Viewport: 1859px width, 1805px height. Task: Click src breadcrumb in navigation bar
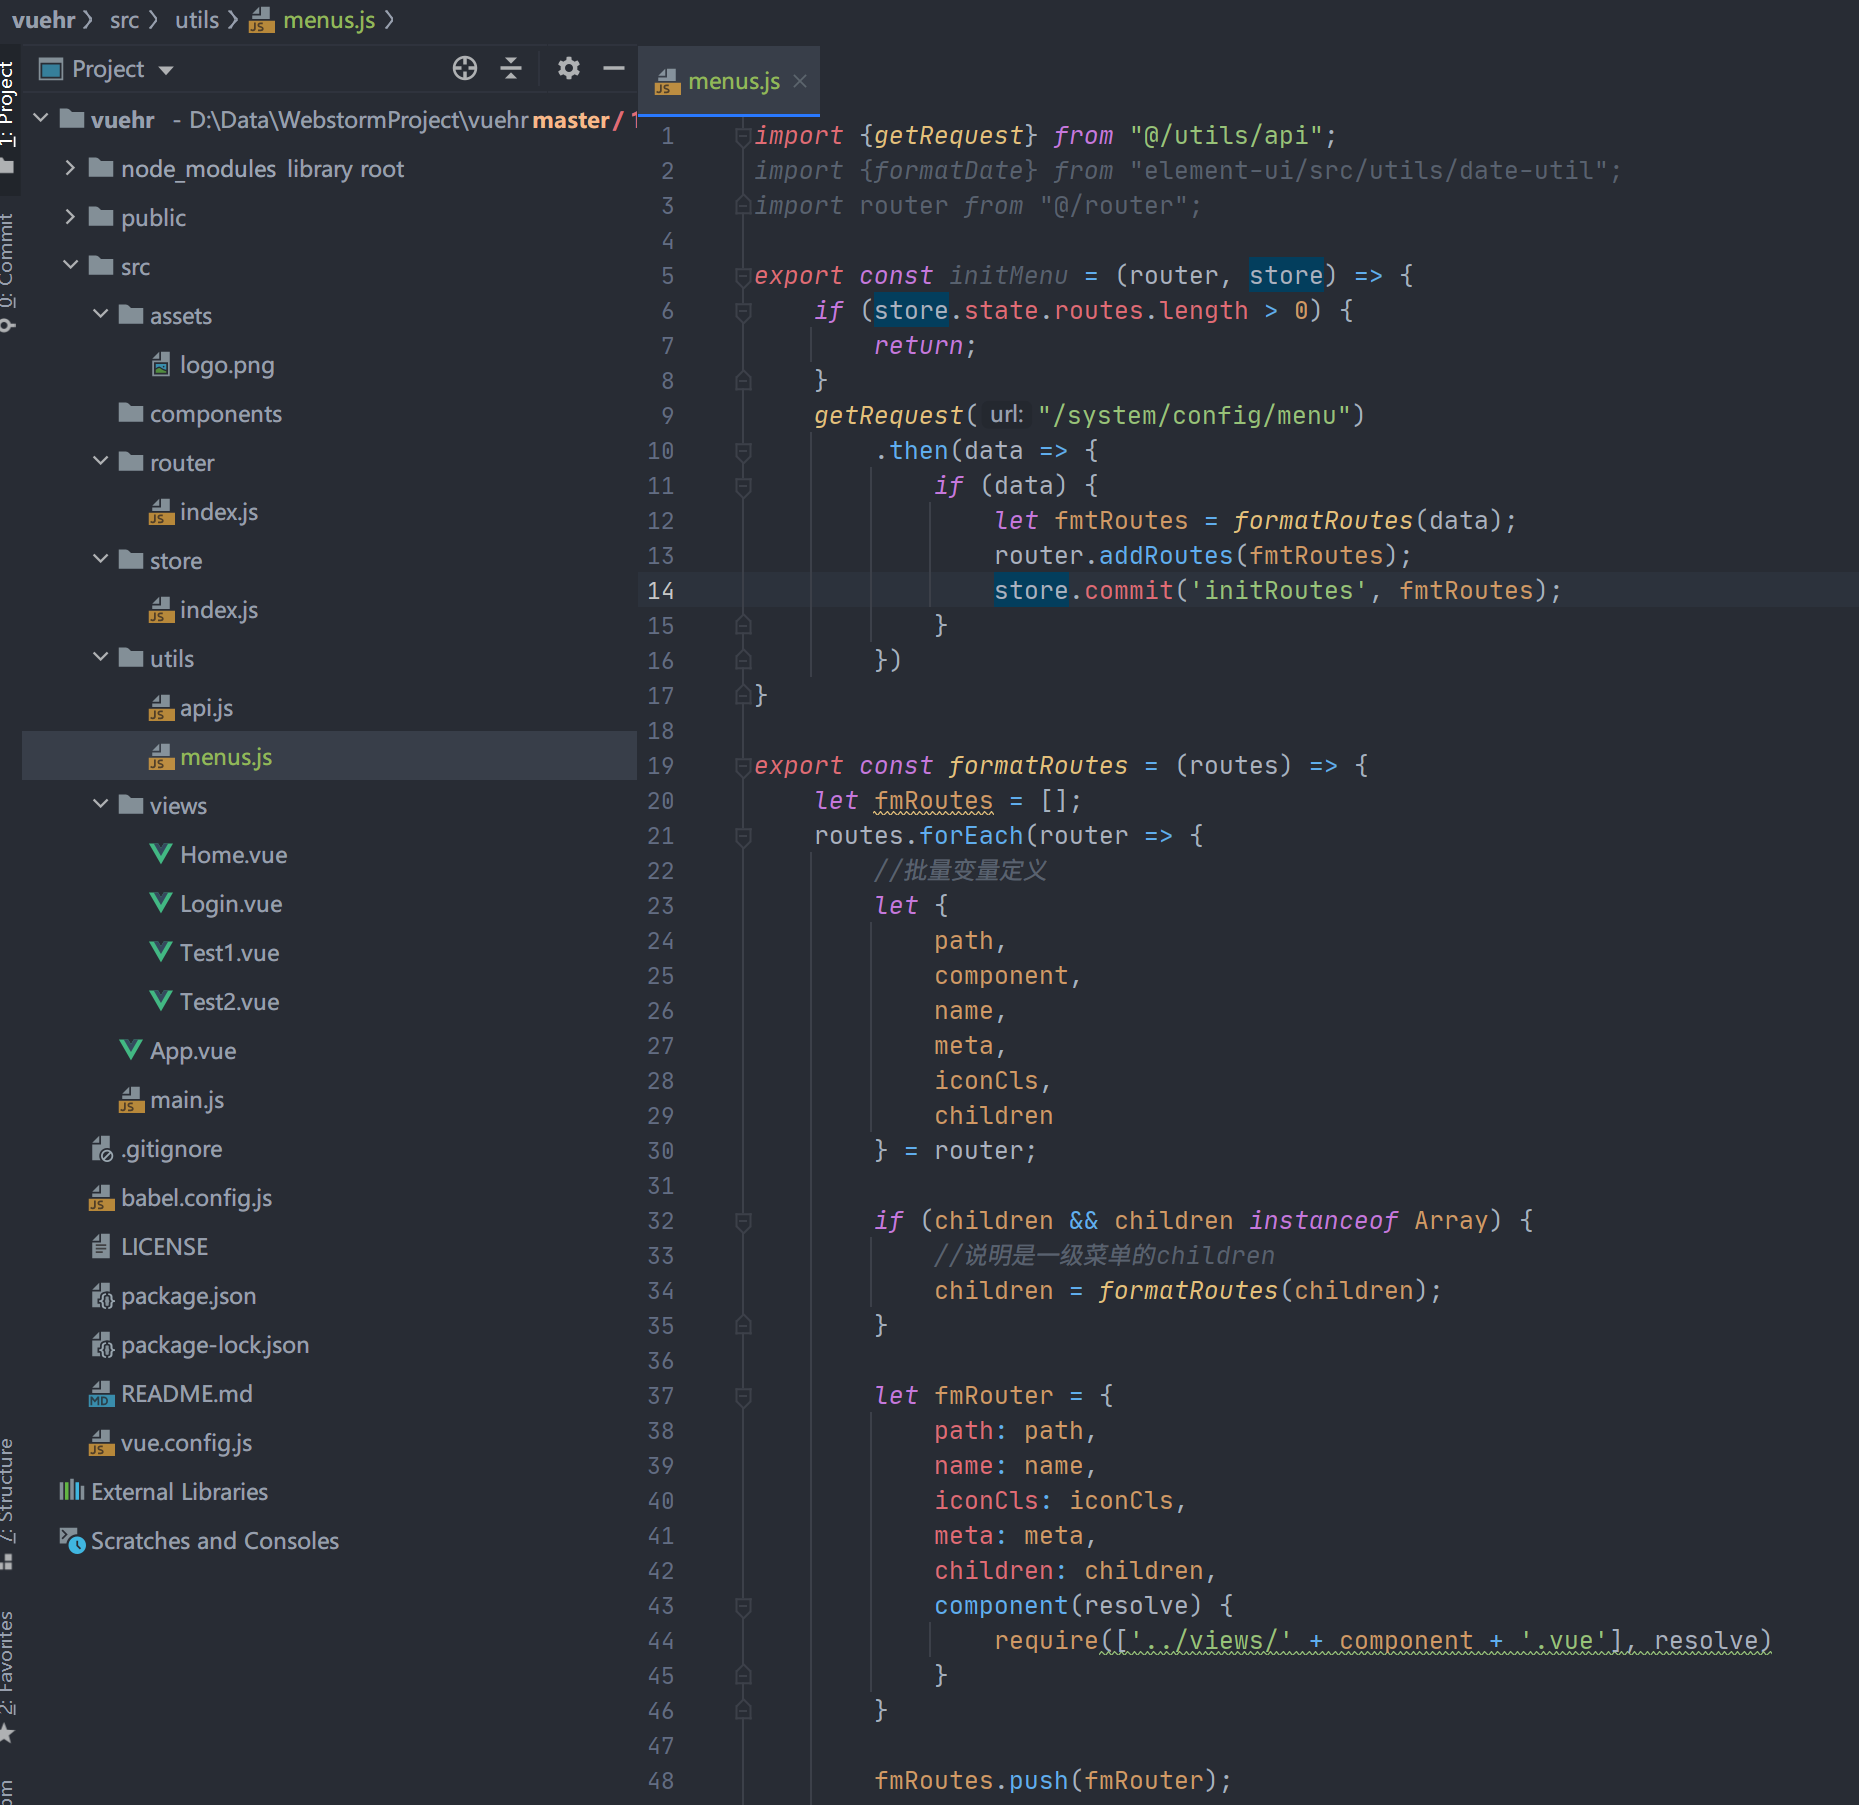coord(124,19)
